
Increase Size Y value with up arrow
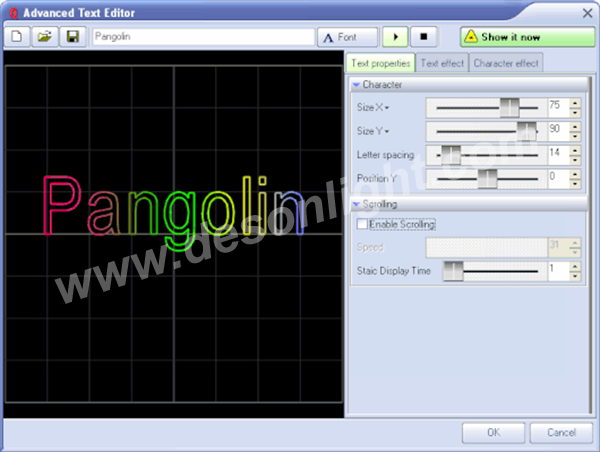coord(575,127)
